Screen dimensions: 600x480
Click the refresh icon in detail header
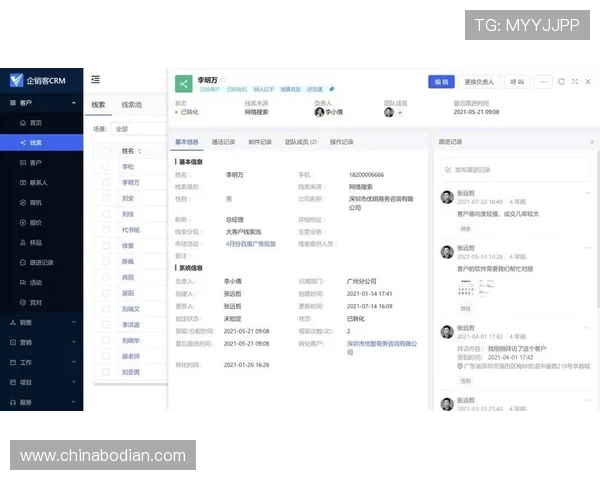561,81
